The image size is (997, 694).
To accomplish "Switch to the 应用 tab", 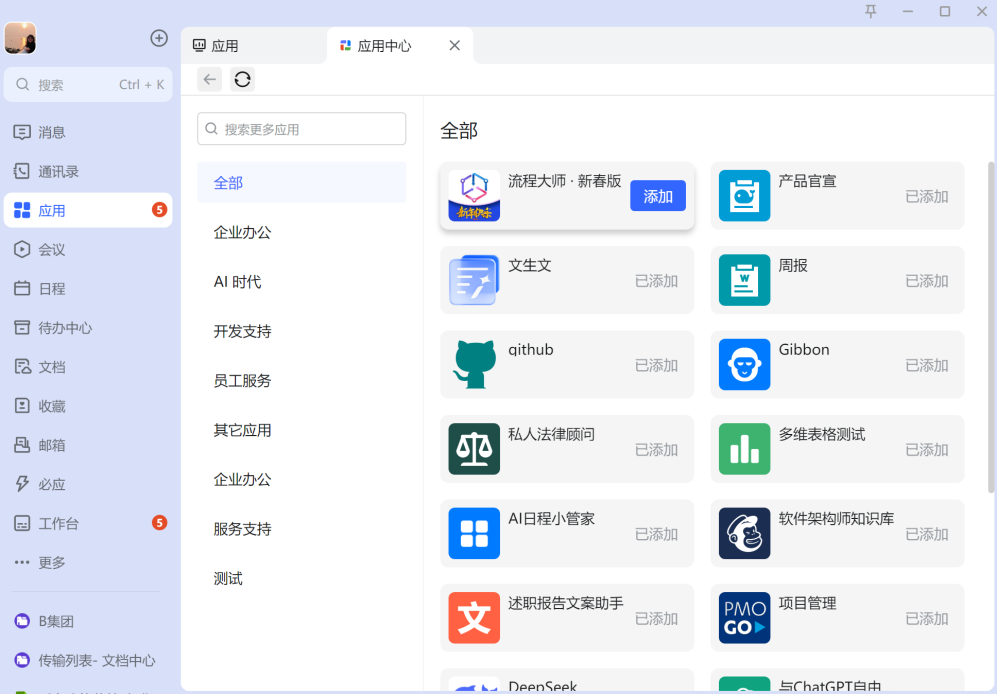I will [x=254, y=46].
